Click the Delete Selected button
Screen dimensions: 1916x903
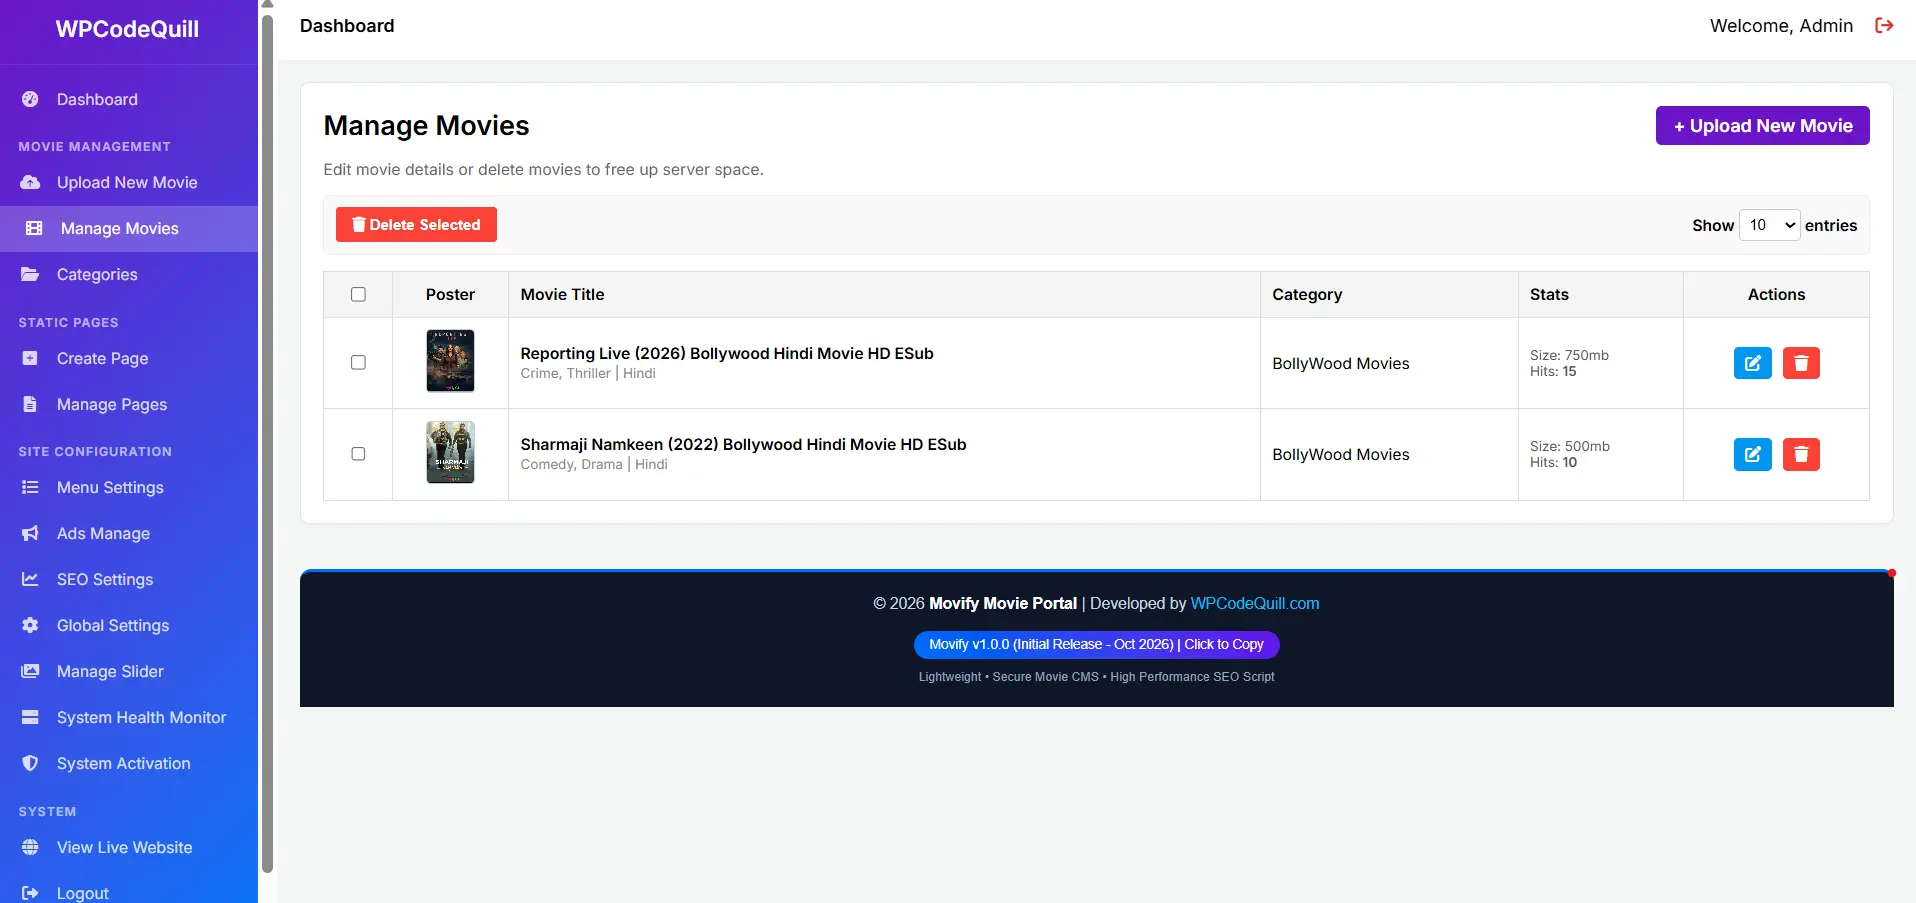point(416,225)
